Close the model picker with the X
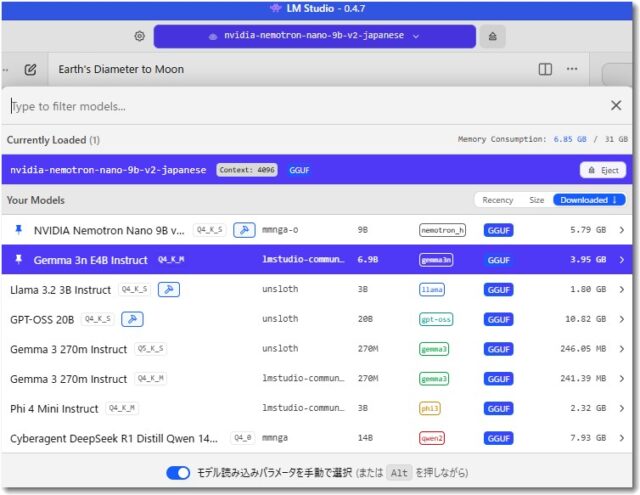This screenshot has height=495, width=640. tap(616, 106)
